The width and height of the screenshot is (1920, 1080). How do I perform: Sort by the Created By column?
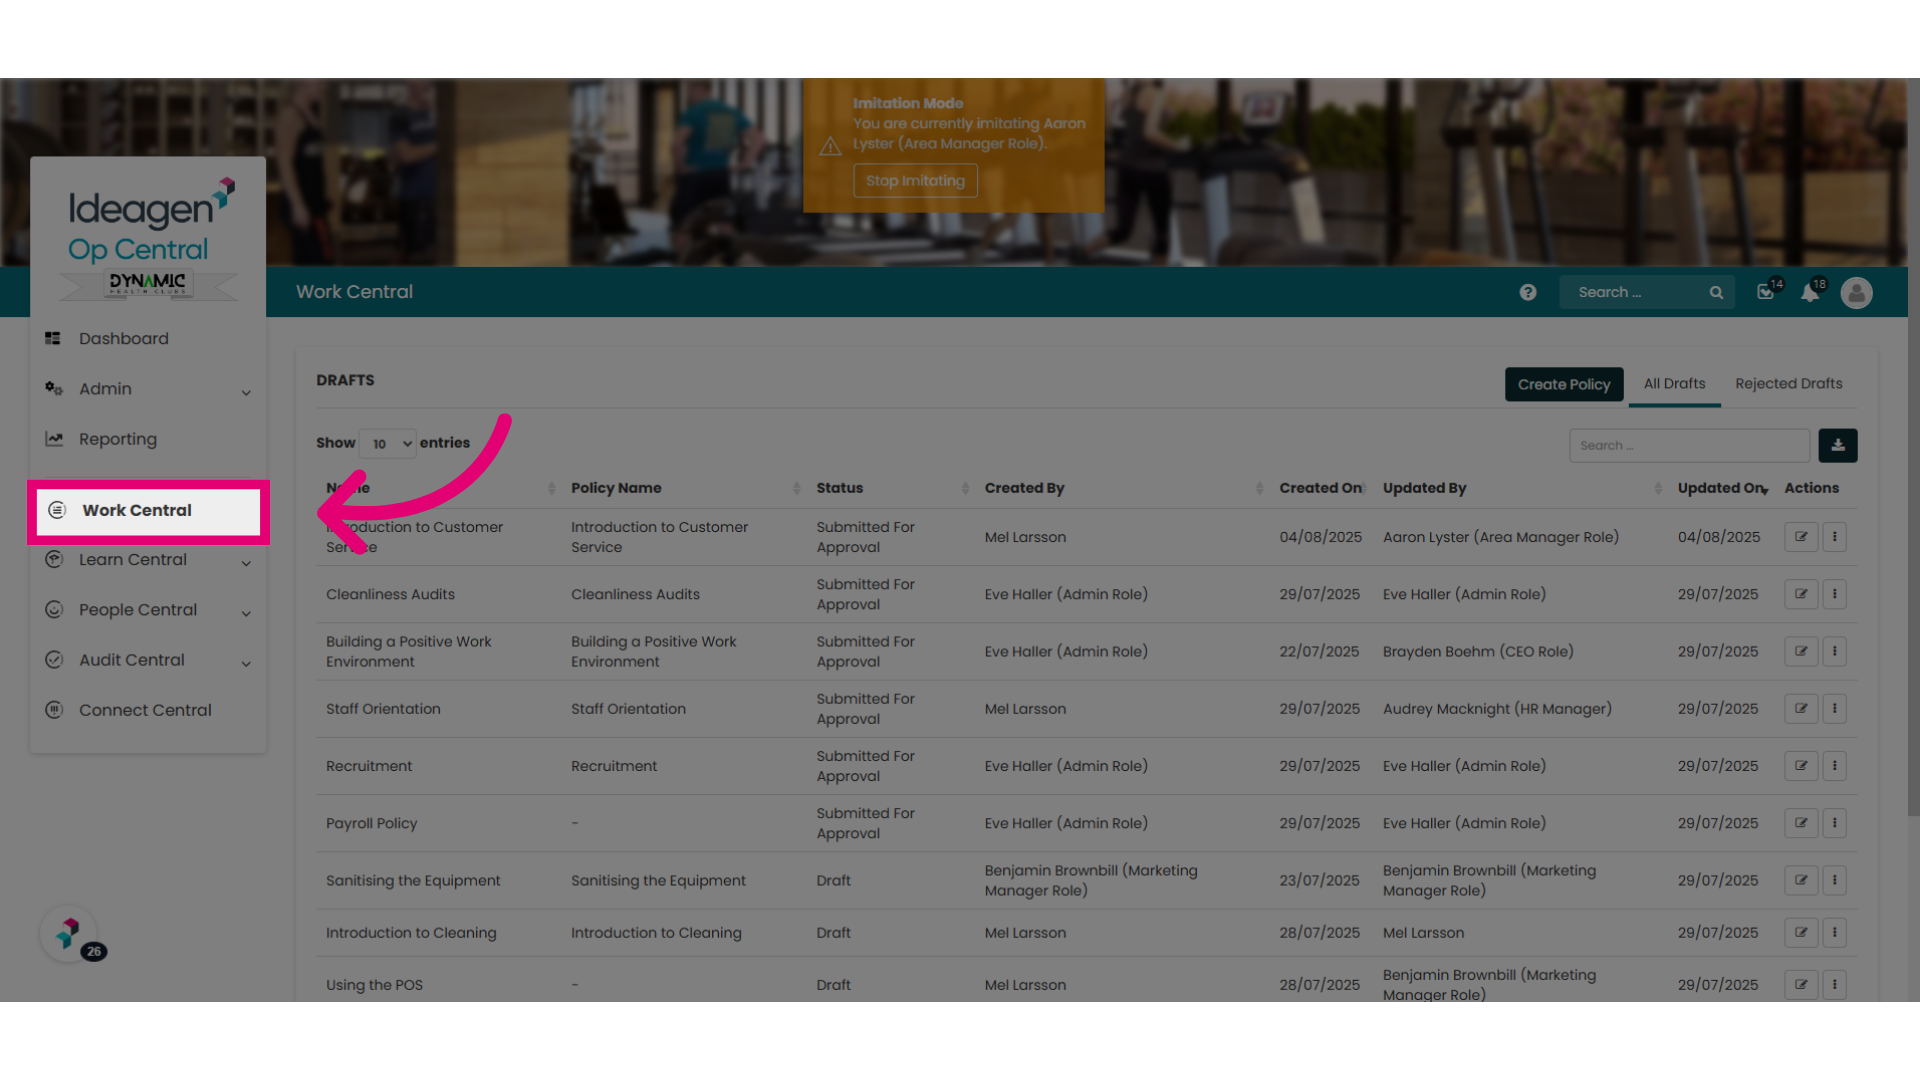pos(1024,488)
